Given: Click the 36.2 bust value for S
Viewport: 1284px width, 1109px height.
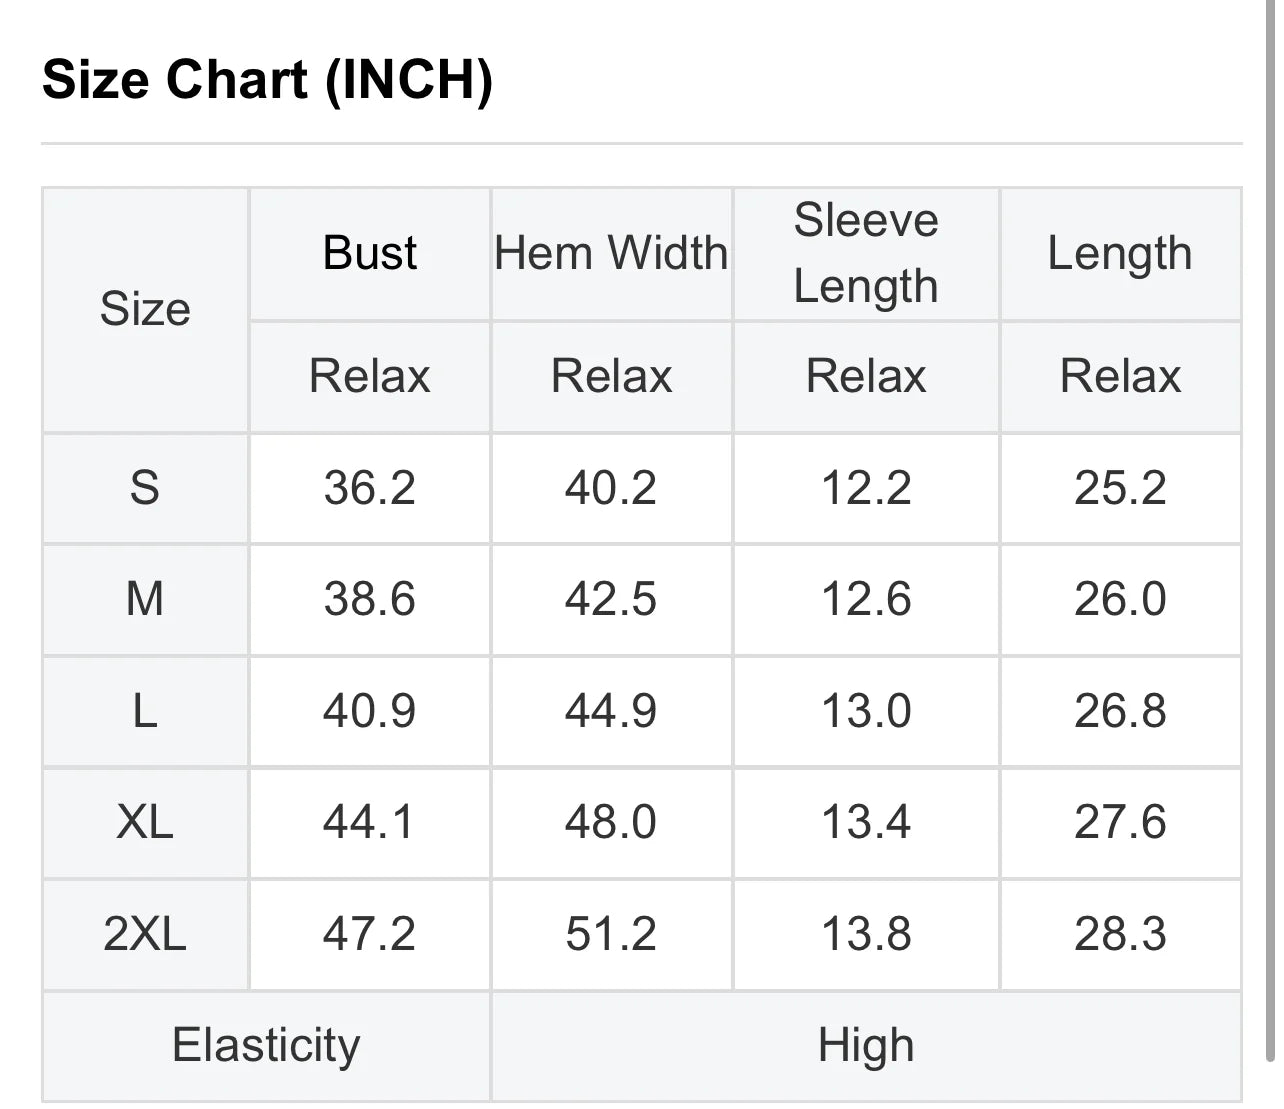Looking at the screenshot, I should click(369, 488).
